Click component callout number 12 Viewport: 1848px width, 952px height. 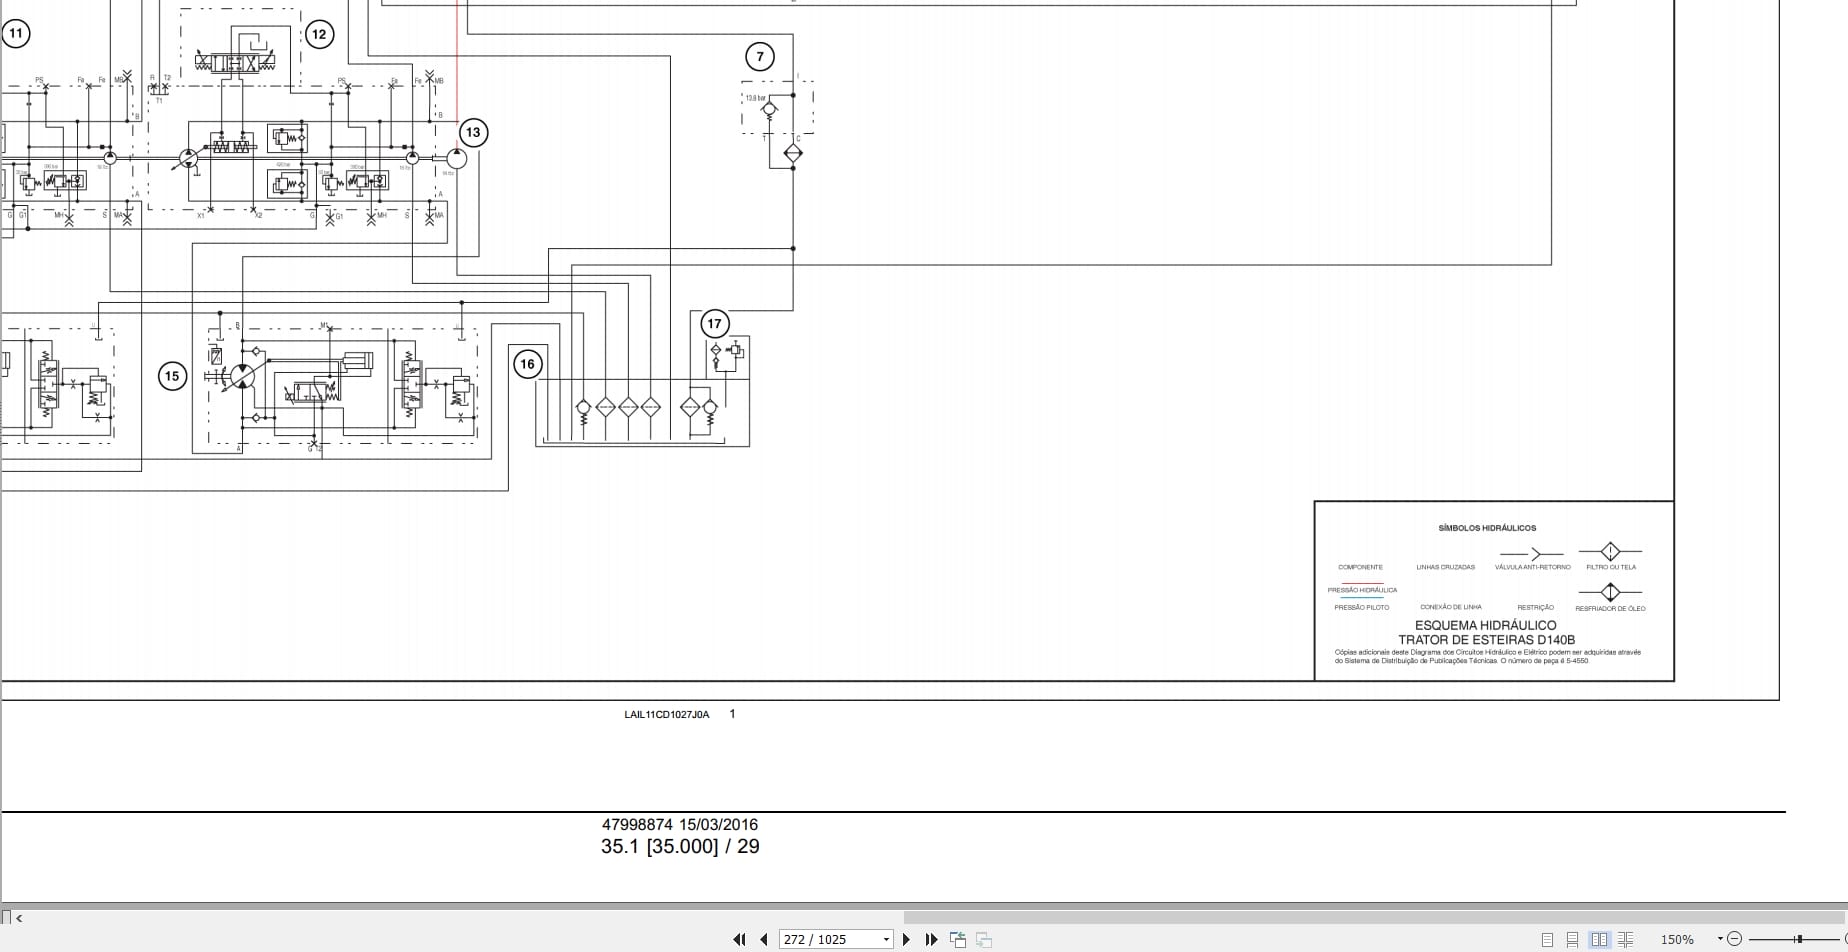pyautogui.click(x=319, y=34)
